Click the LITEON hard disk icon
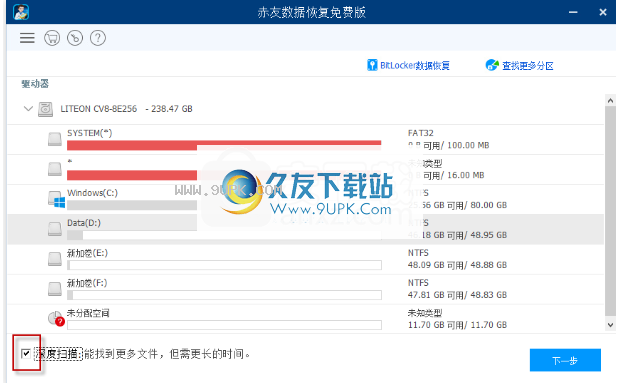The height and width of the screenshot is (385, 621). pos(45,109)
